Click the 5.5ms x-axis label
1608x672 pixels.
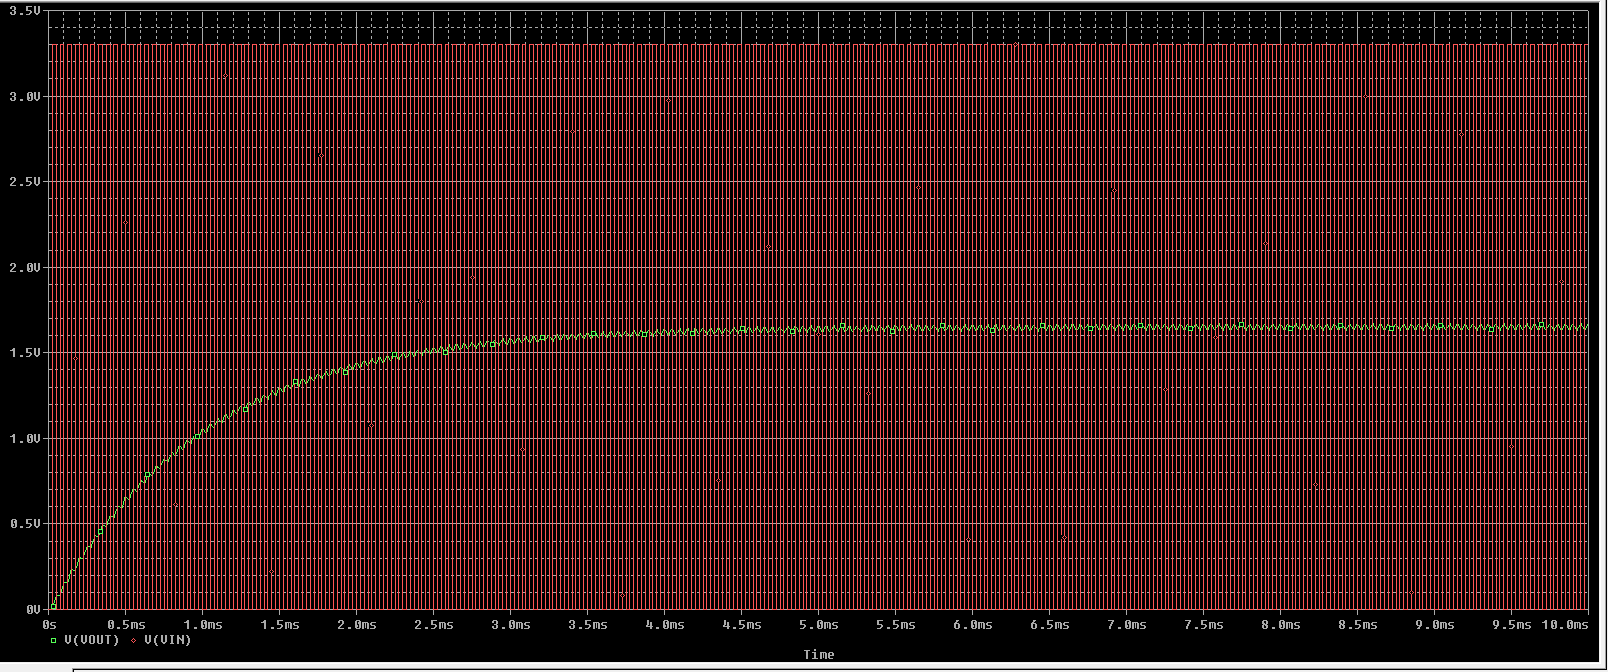click(x=896, y=625)
